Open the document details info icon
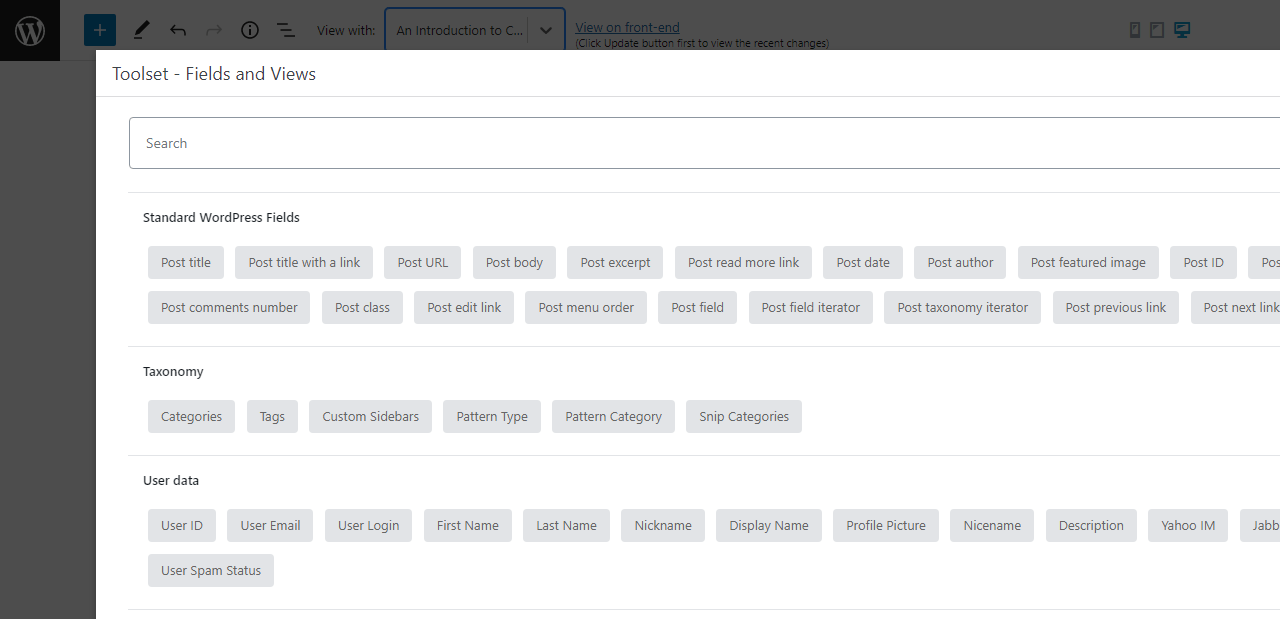Image resolution: width=1280 pixels, height=619 pixels. pos(250,30)
